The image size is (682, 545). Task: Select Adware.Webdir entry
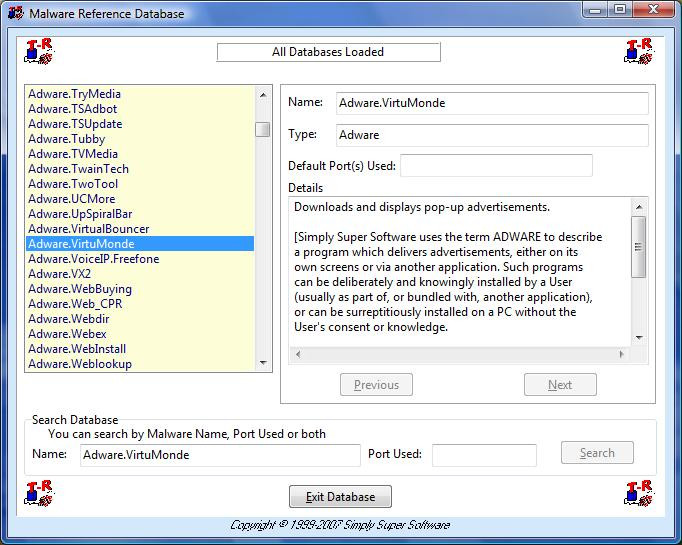(140, 319)
